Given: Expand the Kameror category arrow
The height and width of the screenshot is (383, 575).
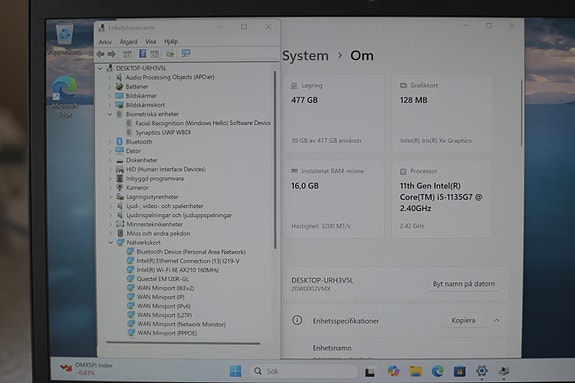Looking at the screenshot, I should coord(110,188).
